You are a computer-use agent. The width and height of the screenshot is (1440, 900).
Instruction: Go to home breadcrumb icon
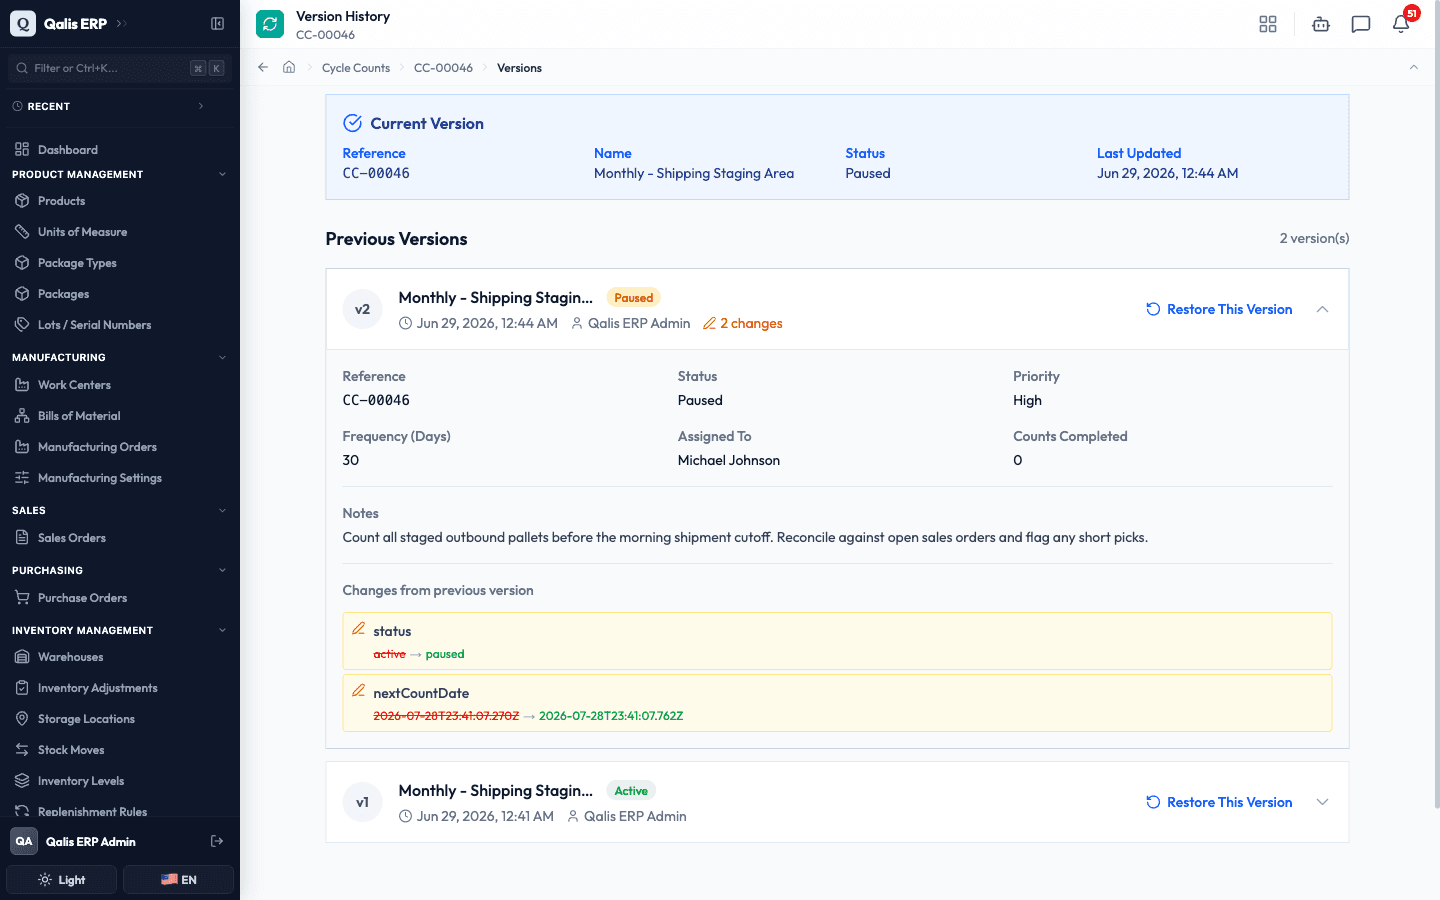pos(289,67)
